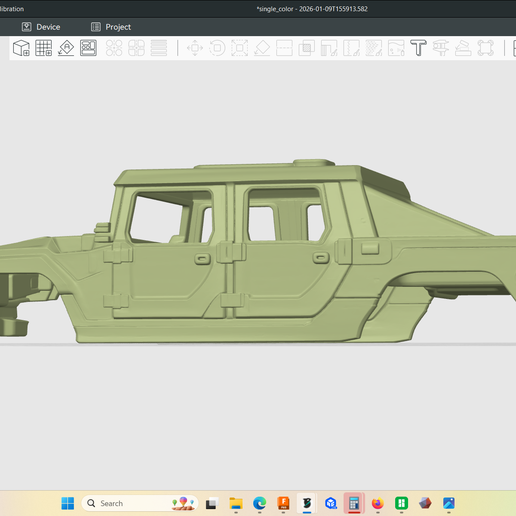Open the brown polyhedron app in taskbar

click(425, 503)
